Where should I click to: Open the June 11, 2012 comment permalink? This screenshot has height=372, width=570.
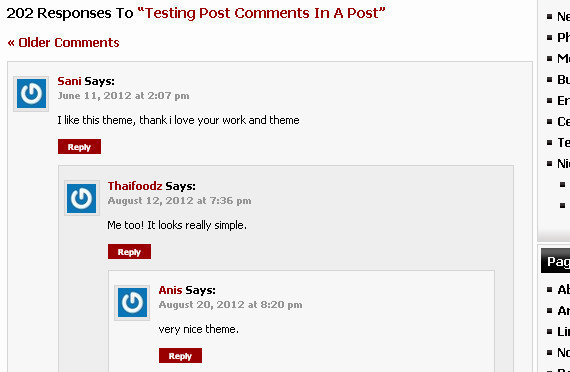(123, 96)
